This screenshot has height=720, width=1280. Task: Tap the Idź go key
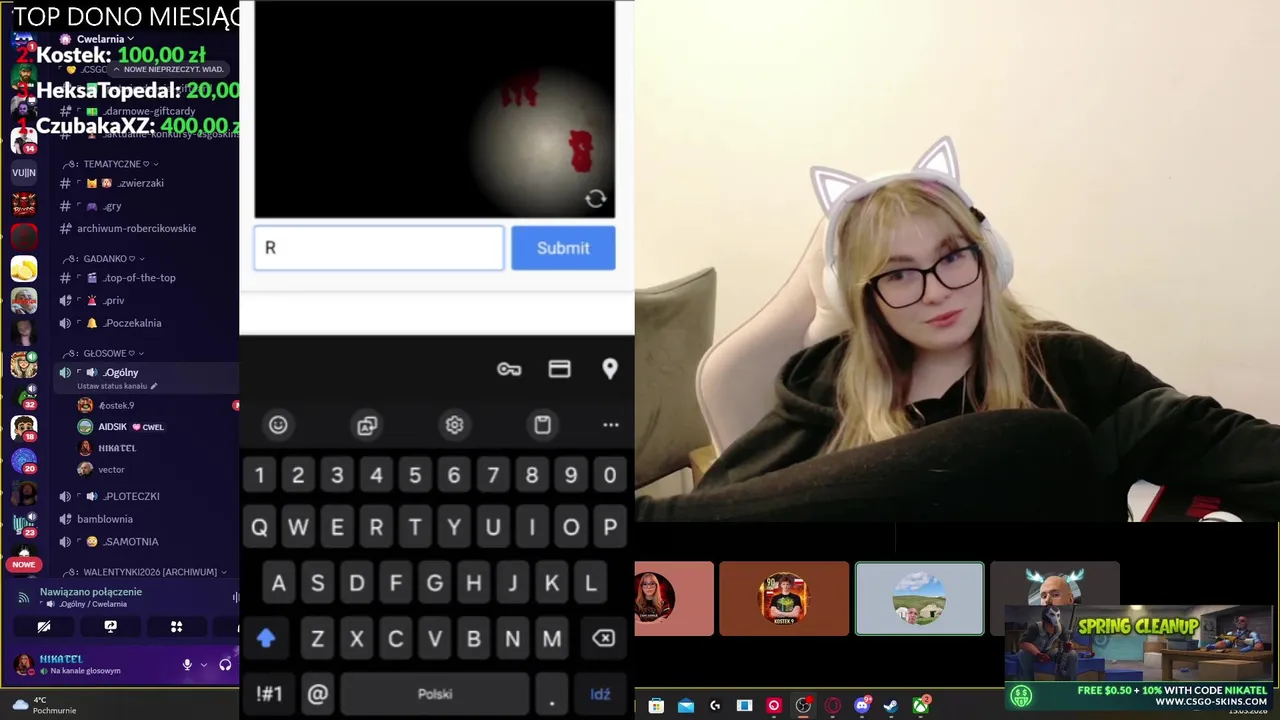[x=600, y=694]
